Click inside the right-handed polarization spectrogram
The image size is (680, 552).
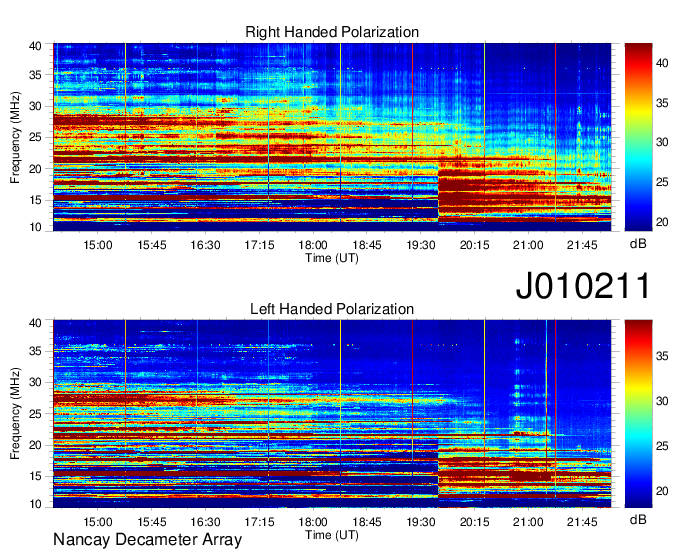click(x=332, y=137)
